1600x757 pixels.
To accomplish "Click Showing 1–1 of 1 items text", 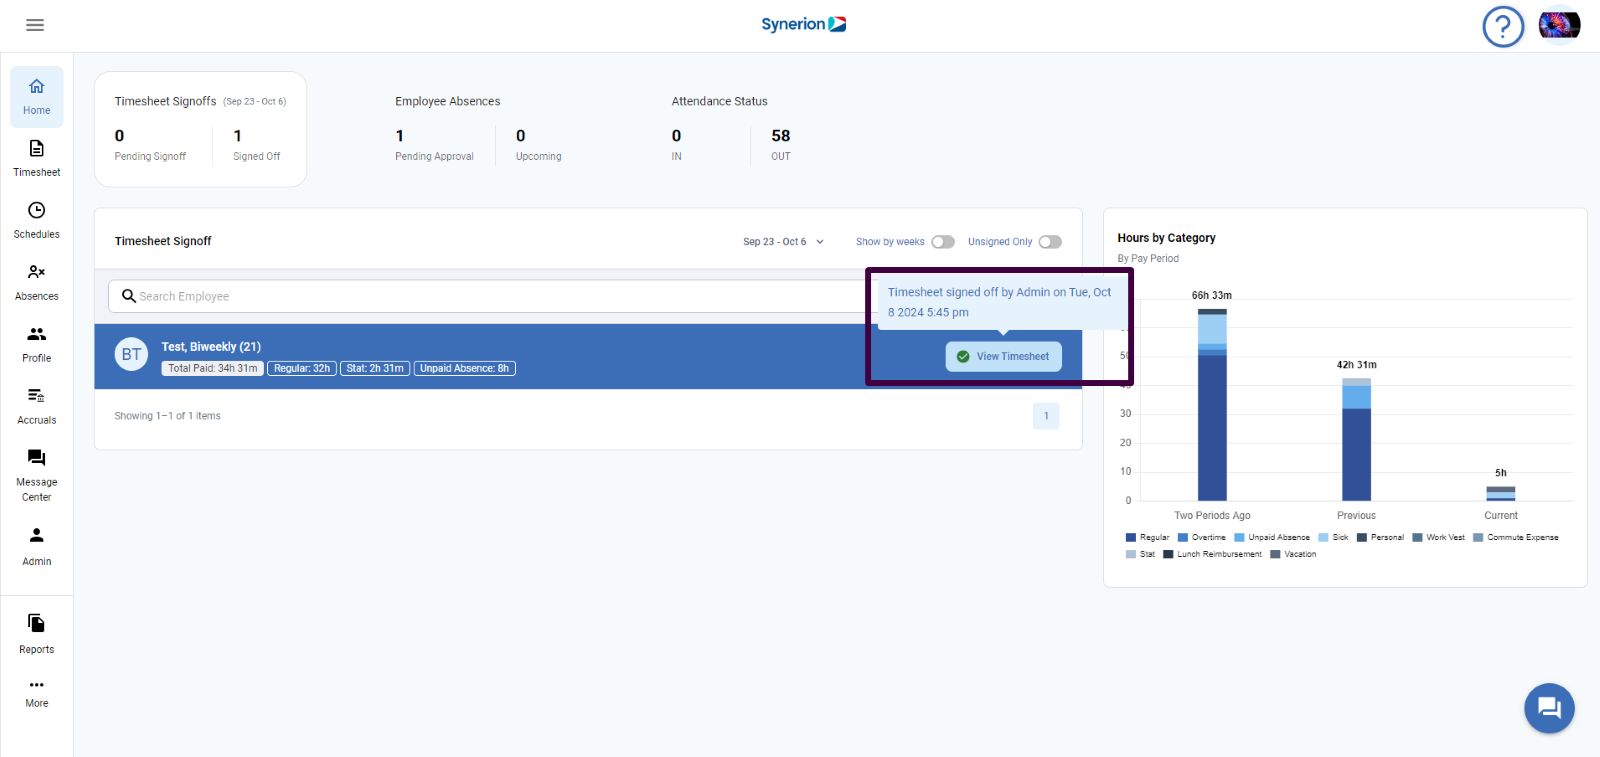I will pos(167,416).
